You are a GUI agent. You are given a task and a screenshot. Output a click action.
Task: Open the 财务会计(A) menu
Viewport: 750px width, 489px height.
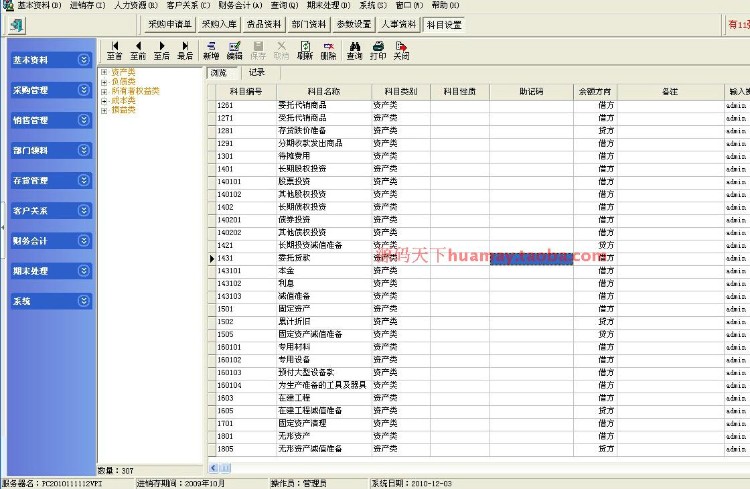coord(240,5)
